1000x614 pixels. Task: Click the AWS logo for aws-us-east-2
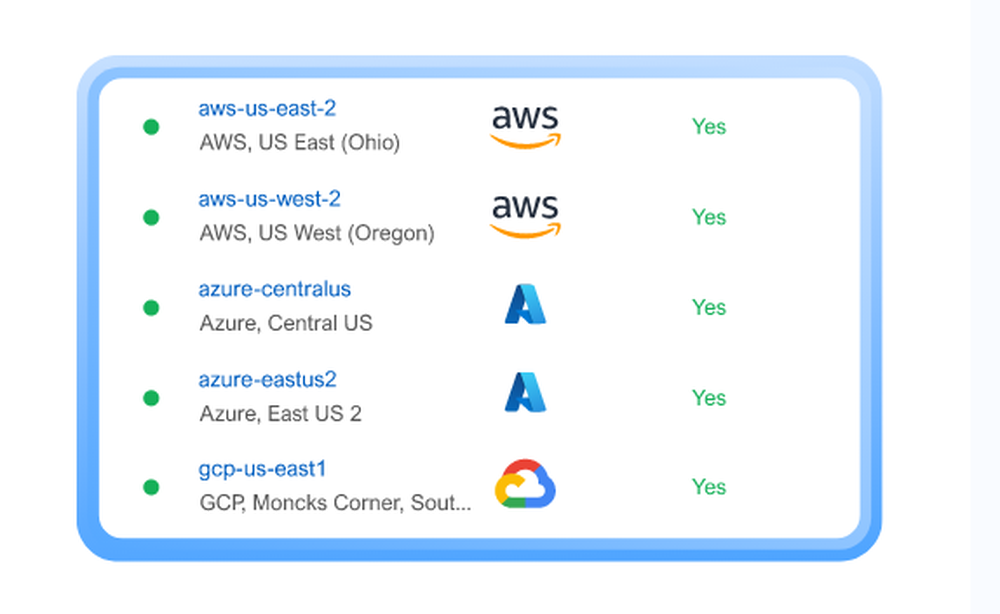[525, 126]
